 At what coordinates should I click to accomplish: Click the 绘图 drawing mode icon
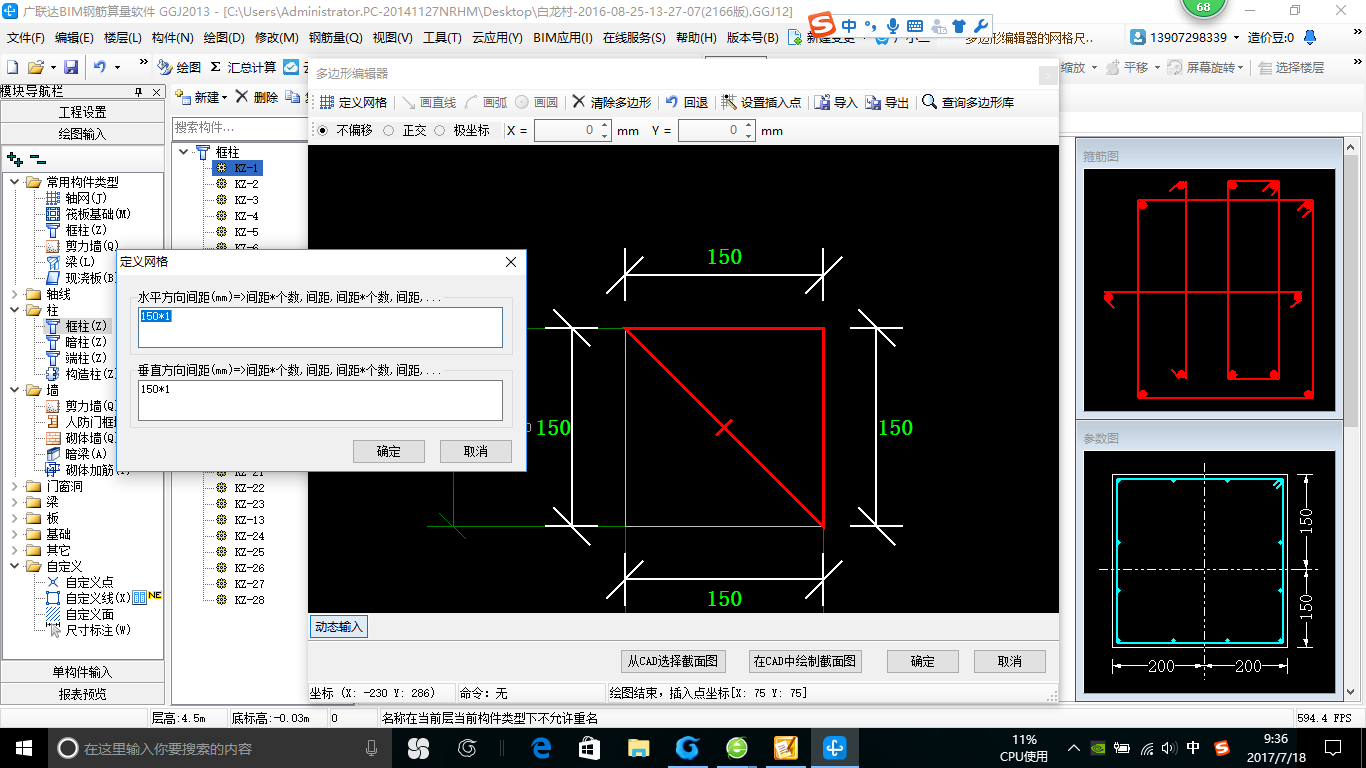point(165,67)
